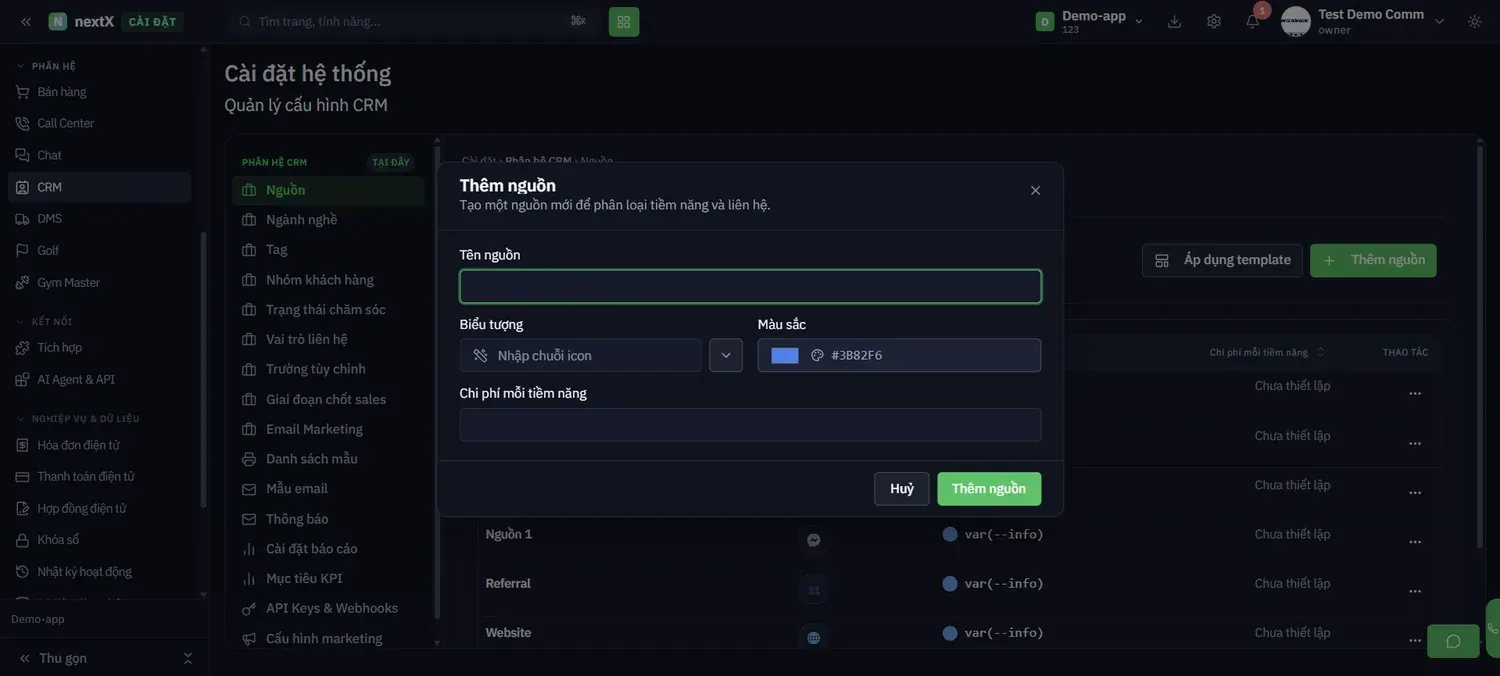The image size is (1500, 676).
Task: Click the download icon in the top bar
Action: (x=1175, y=21)
